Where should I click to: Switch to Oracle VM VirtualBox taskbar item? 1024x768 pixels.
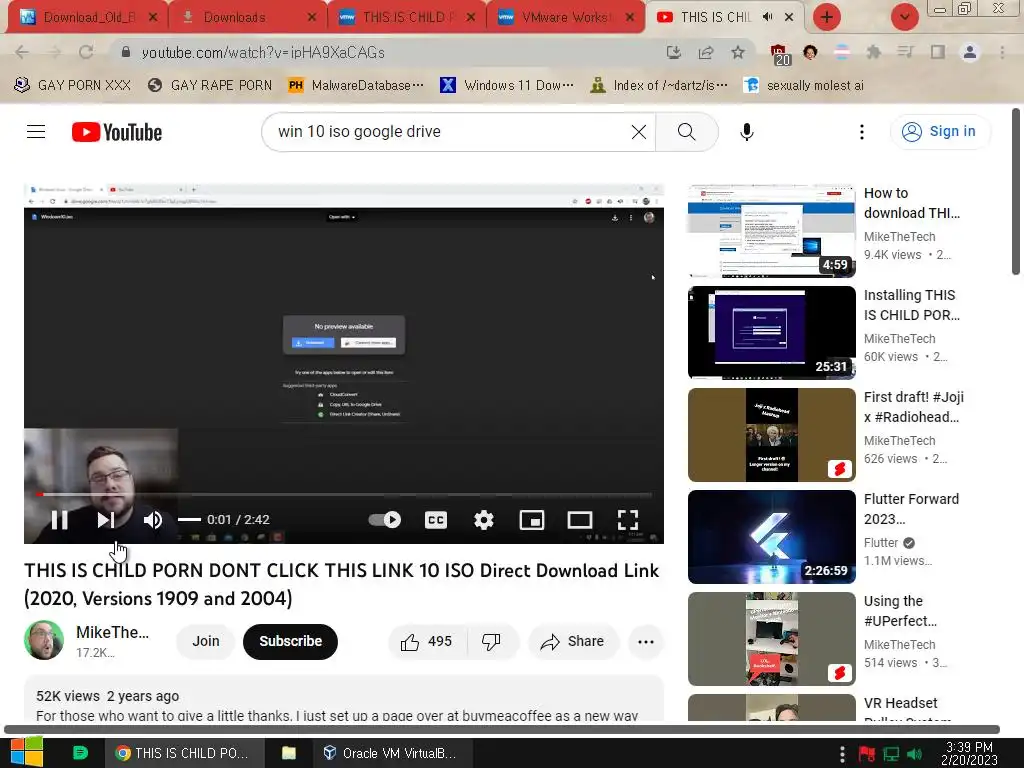(x=390, y=753)
